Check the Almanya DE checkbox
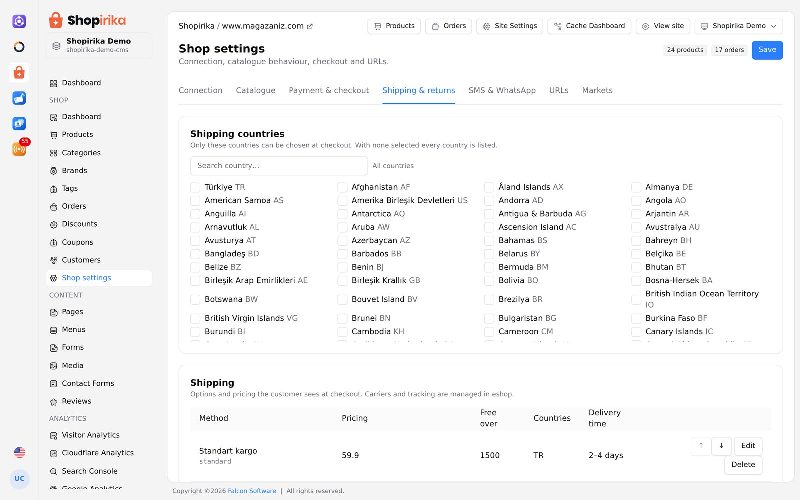The image size is (800, 500). click(x=636, y=187)
